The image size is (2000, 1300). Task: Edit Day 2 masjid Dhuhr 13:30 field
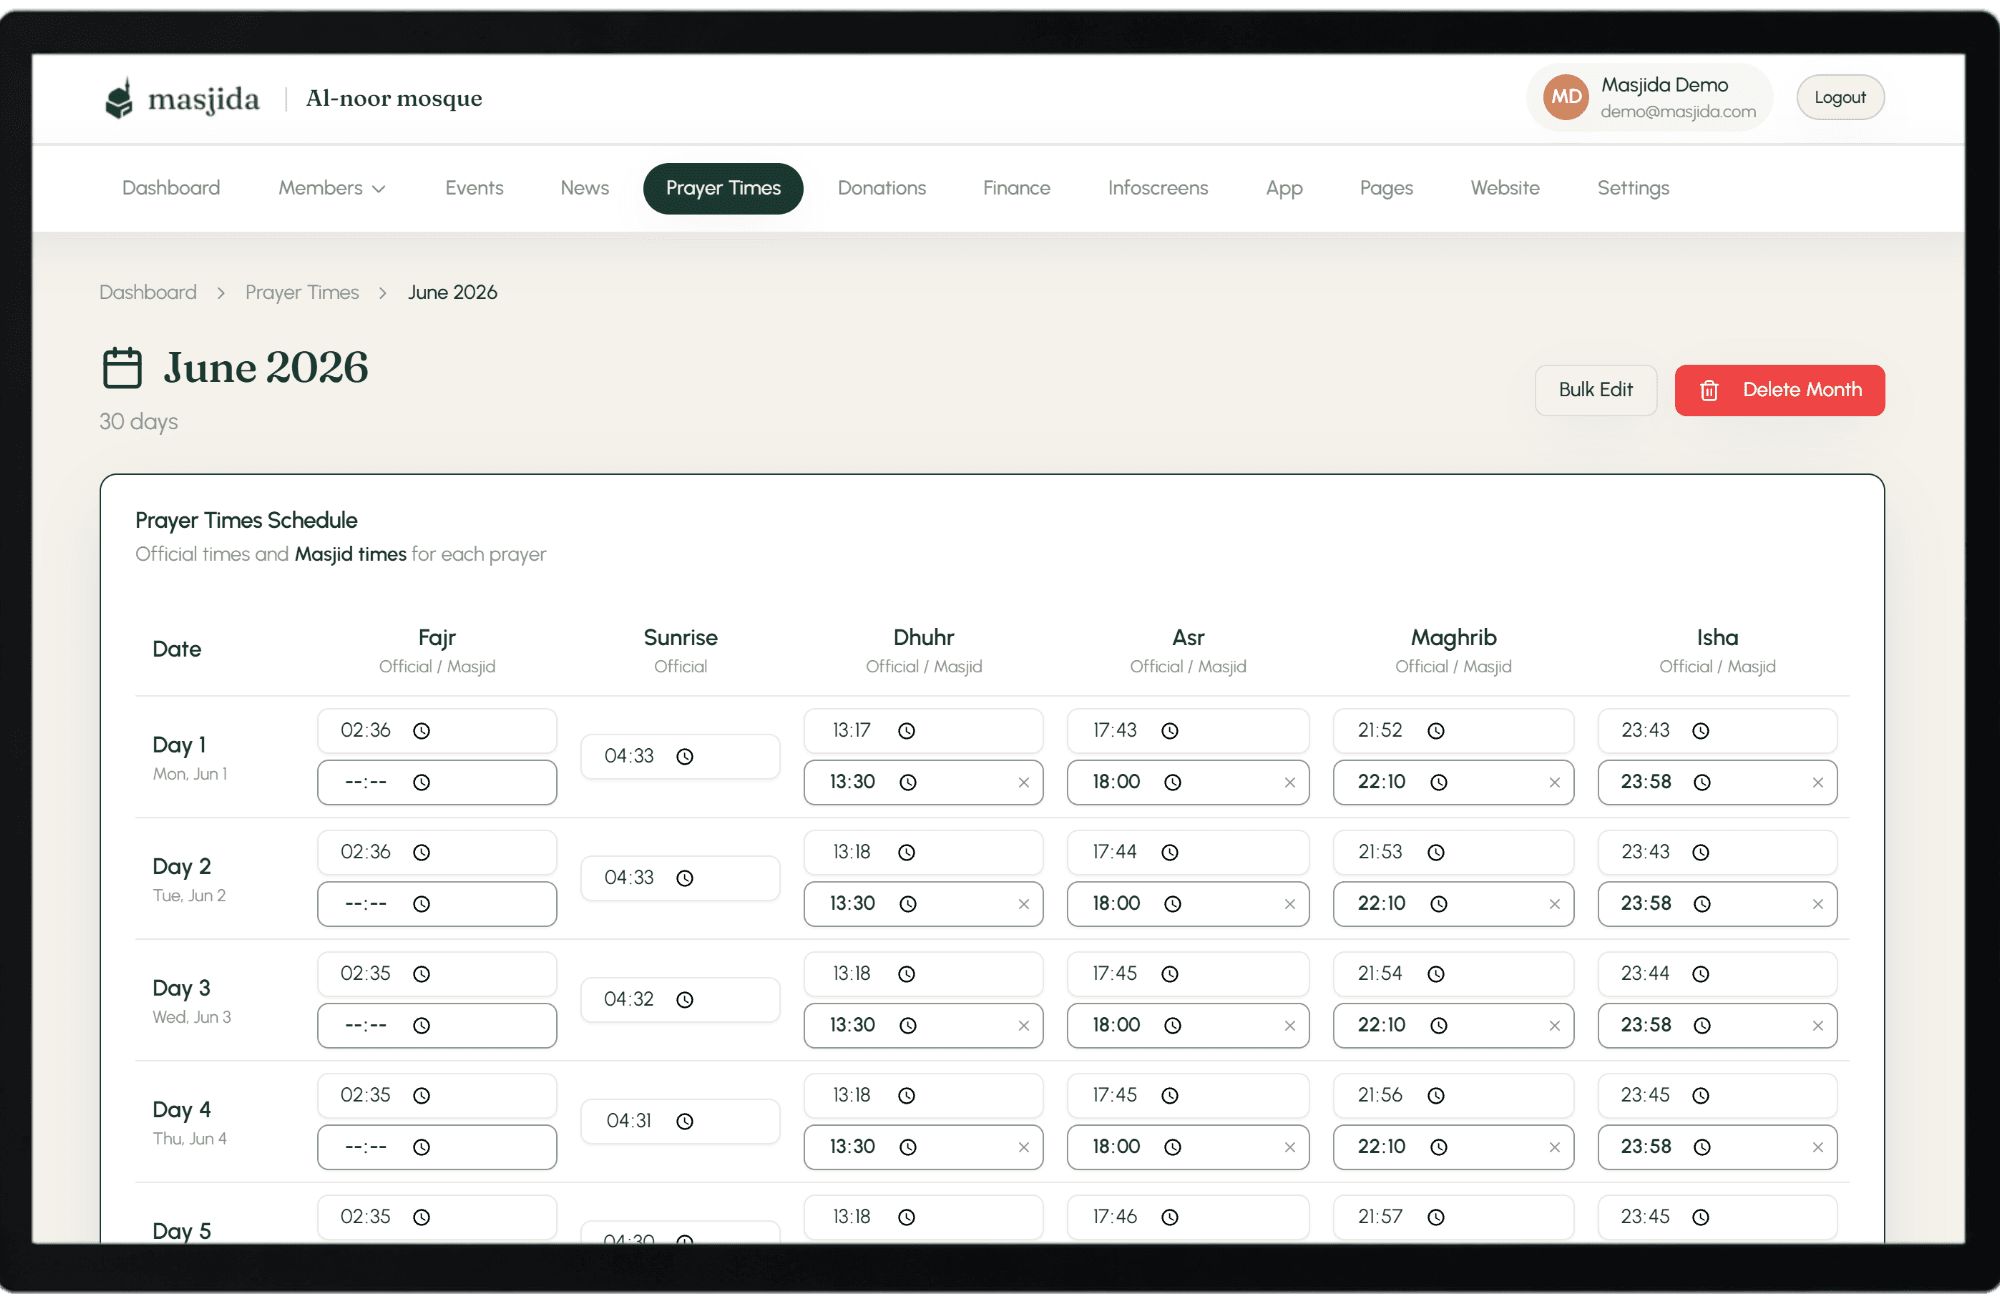[x=923, y=904]
